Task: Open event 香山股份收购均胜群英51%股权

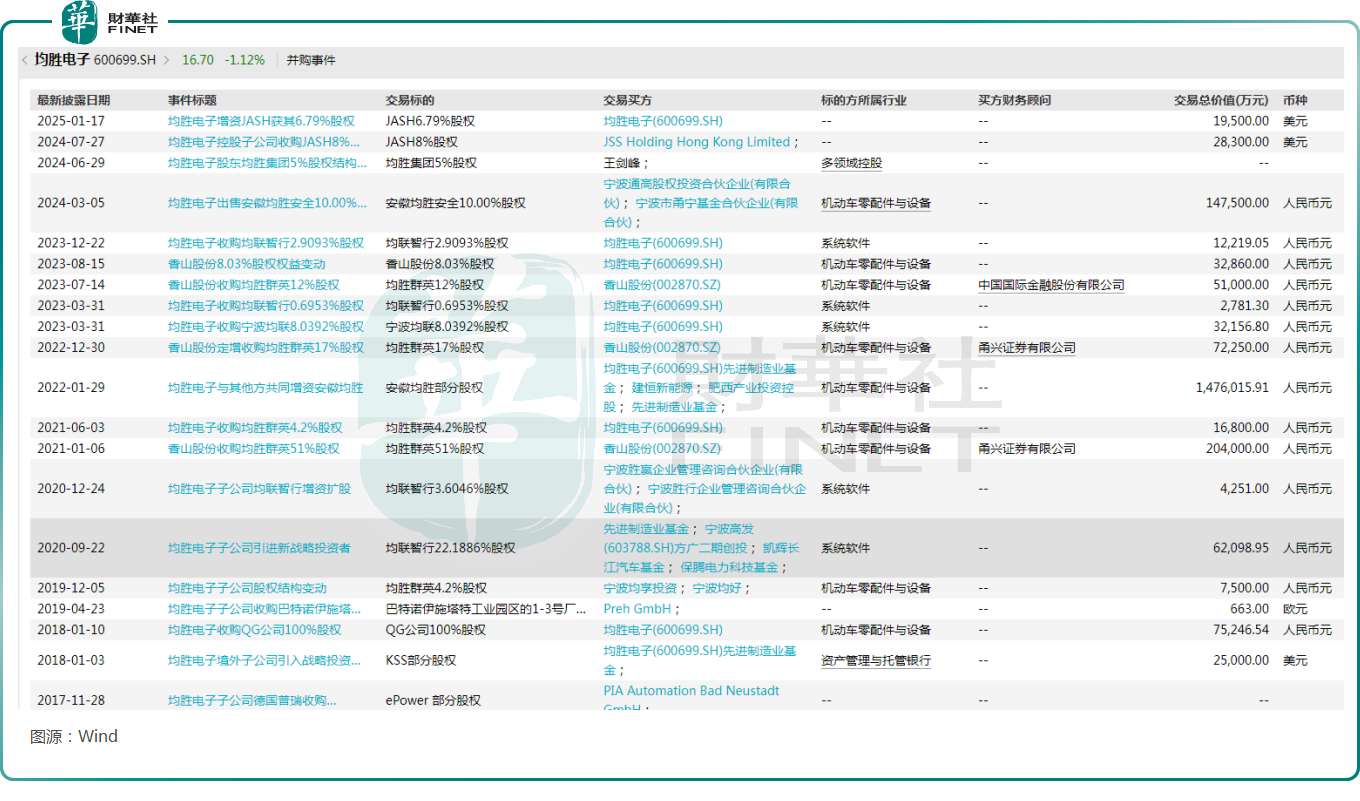Action: (x=254, y=449)
